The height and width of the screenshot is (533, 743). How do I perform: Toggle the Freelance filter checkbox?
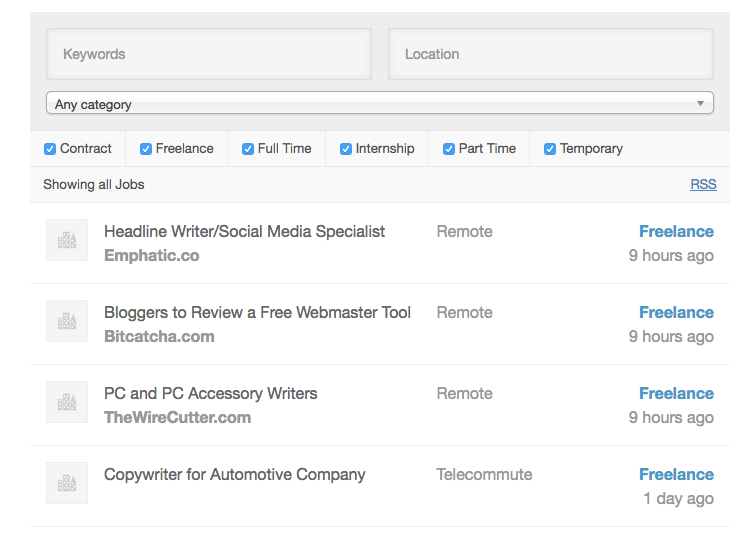[x=146, y=149]
